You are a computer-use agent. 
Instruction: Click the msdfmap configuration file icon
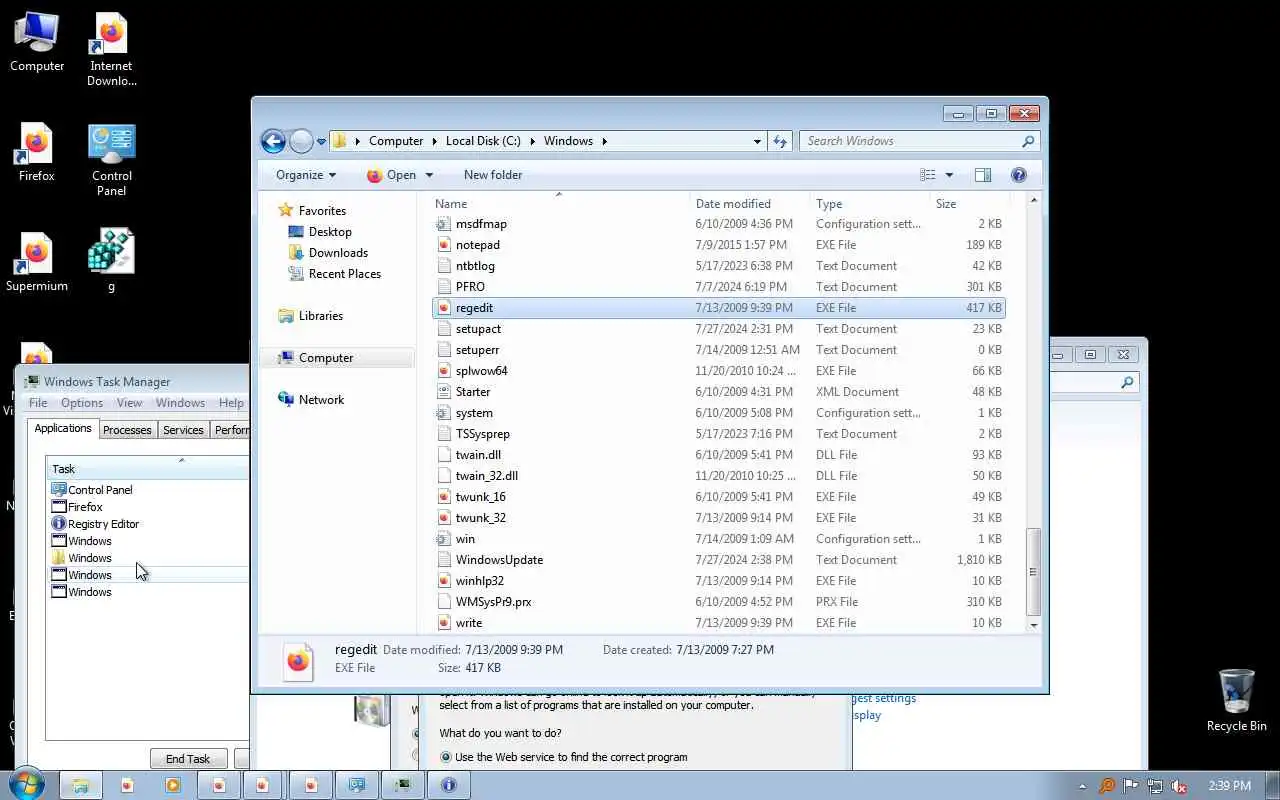coord(444,224)
